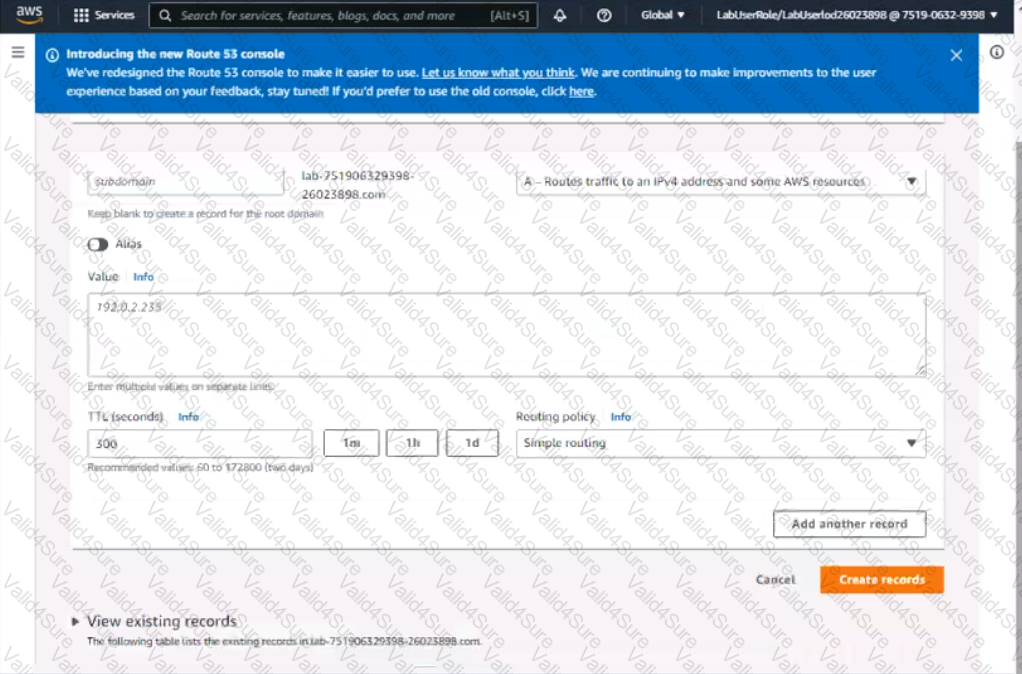Open the Services grid menu
1022x674 pixels.
point(104,15)
